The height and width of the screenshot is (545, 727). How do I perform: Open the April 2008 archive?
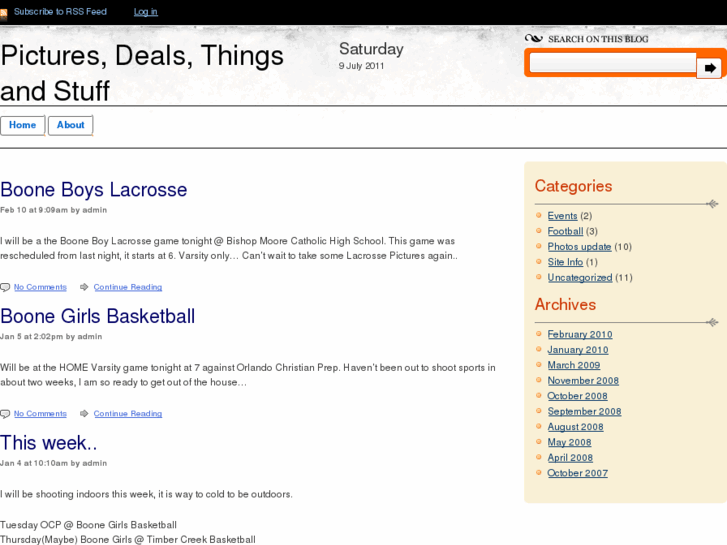570,458
